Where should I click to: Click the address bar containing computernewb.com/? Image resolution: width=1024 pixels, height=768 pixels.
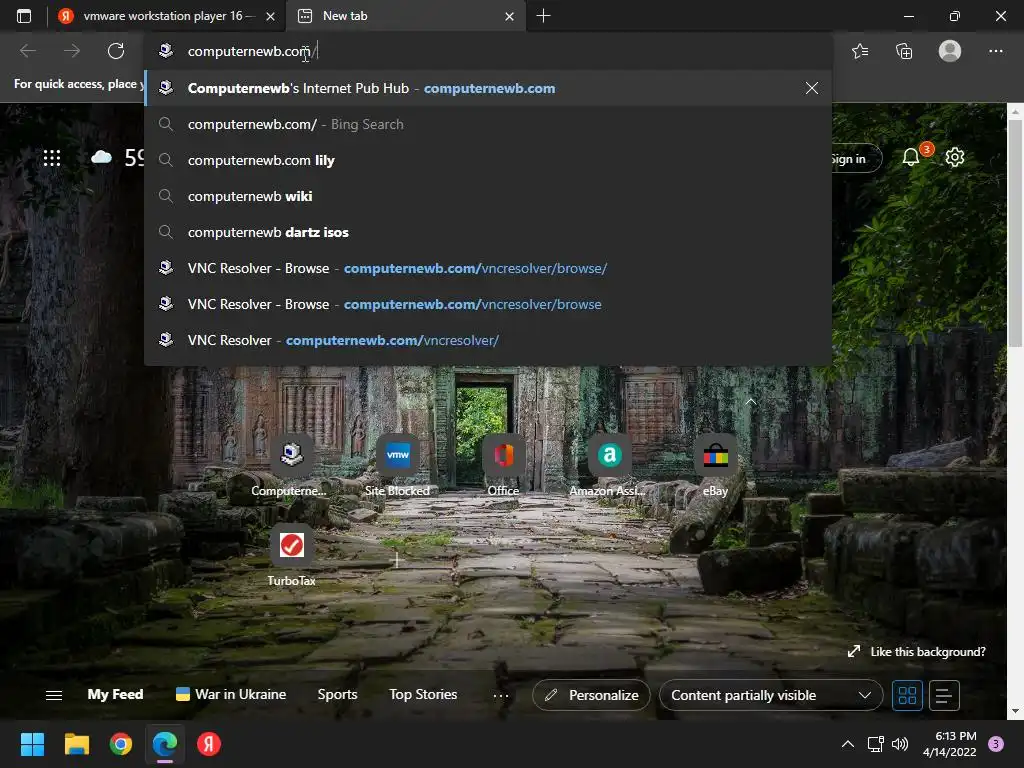click(x=488, y=51)
